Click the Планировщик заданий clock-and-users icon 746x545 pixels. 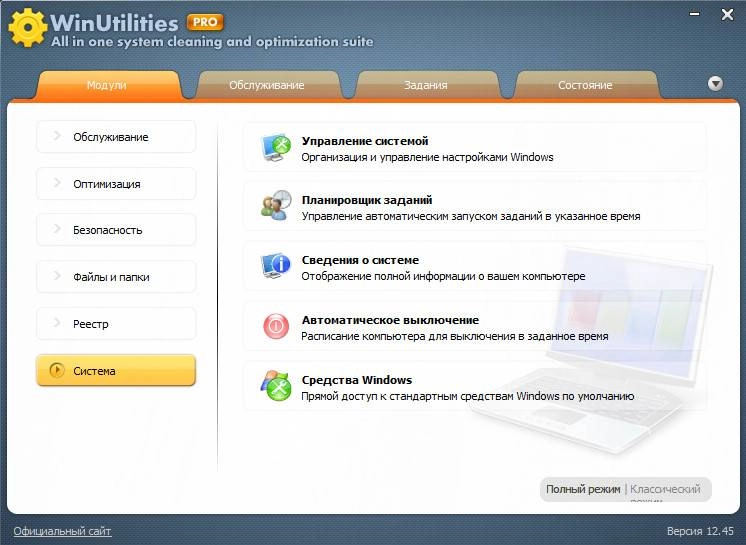[276, 205]
